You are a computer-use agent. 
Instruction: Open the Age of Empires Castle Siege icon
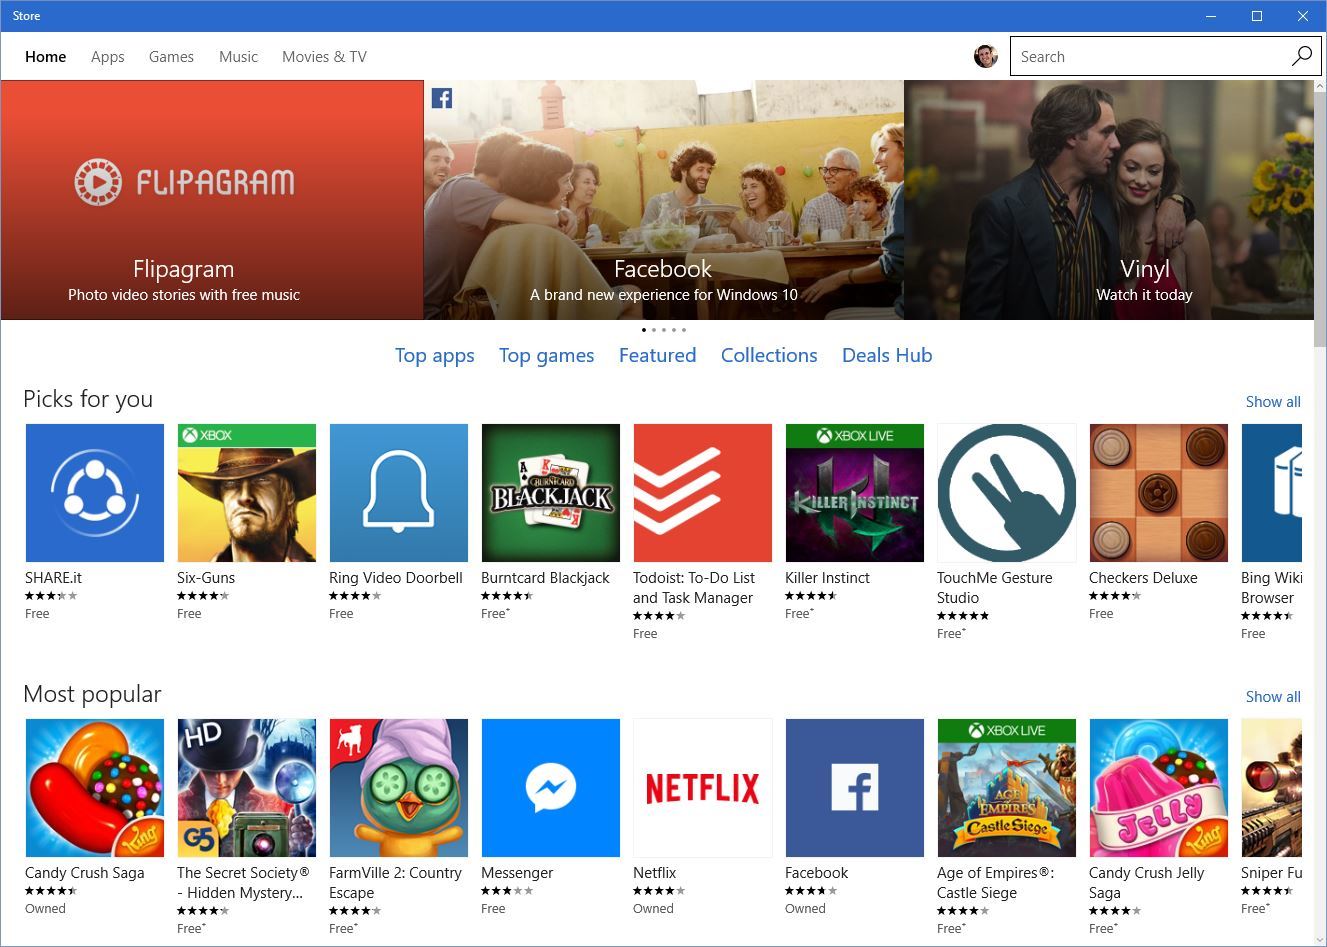pyautogui.click(x=1006, y=787)
